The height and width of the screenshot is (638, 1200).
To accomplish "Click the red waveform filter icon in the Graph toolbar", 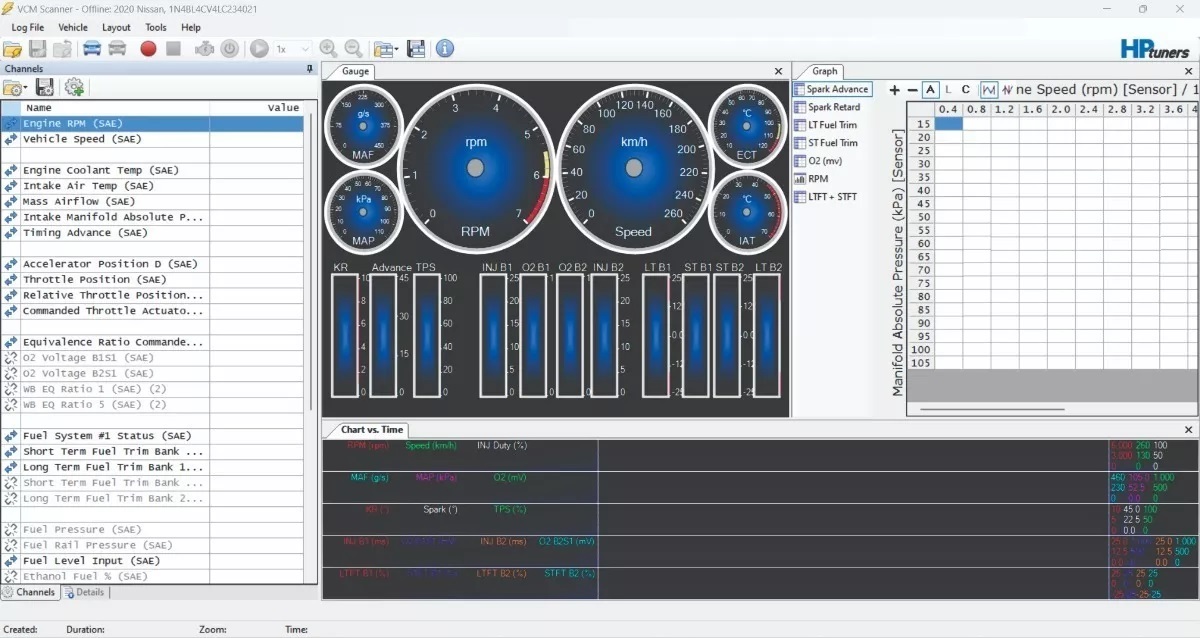I will (x=1007, y=90).
